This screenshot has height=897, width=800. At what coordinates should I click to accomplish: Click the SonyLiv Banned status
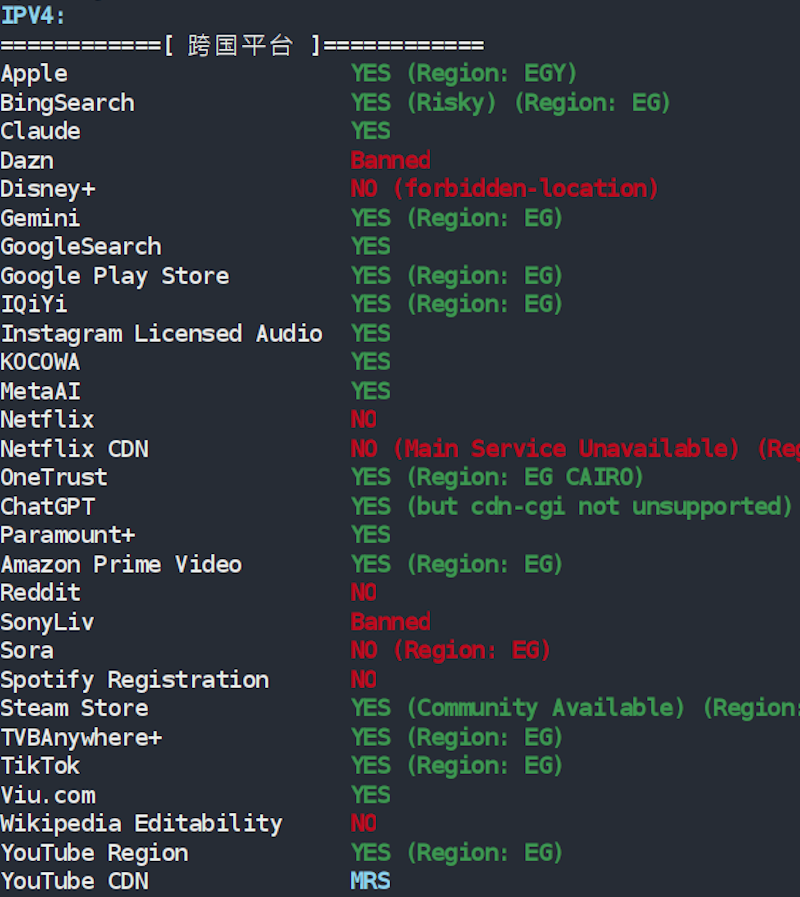click(390, 622)
